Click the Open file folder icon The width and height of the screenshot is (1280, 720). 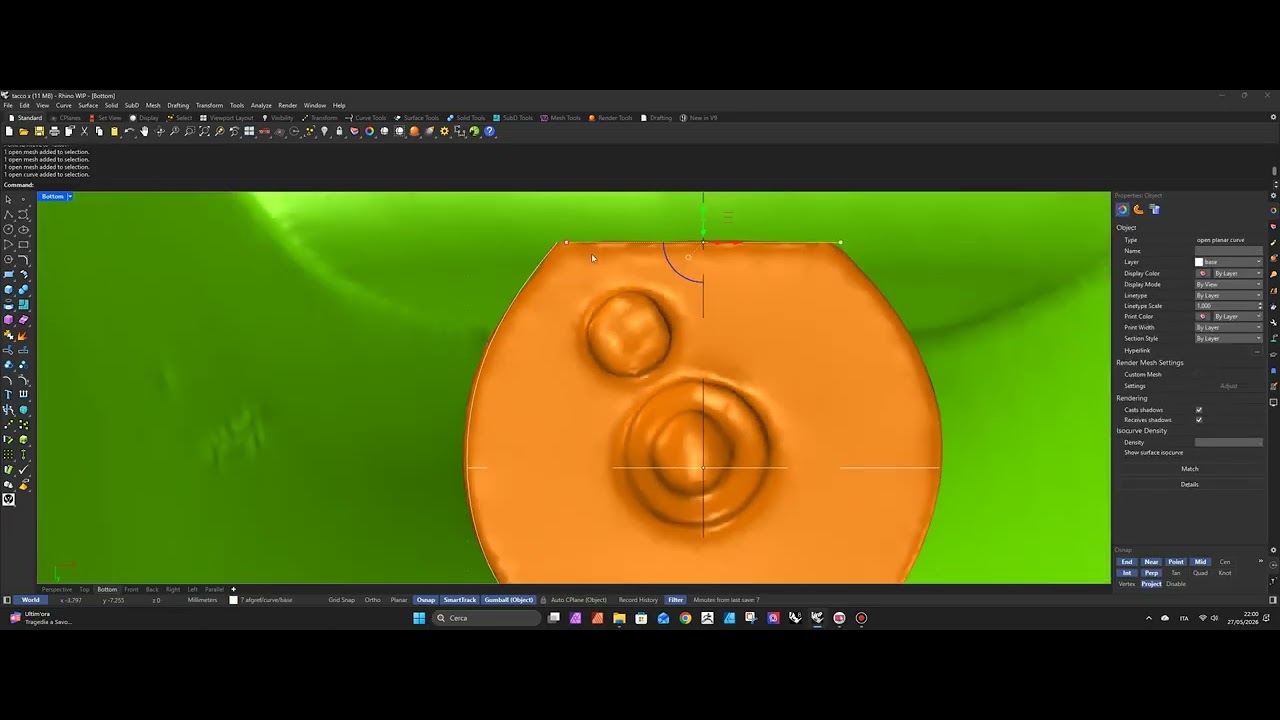(24, 131)
